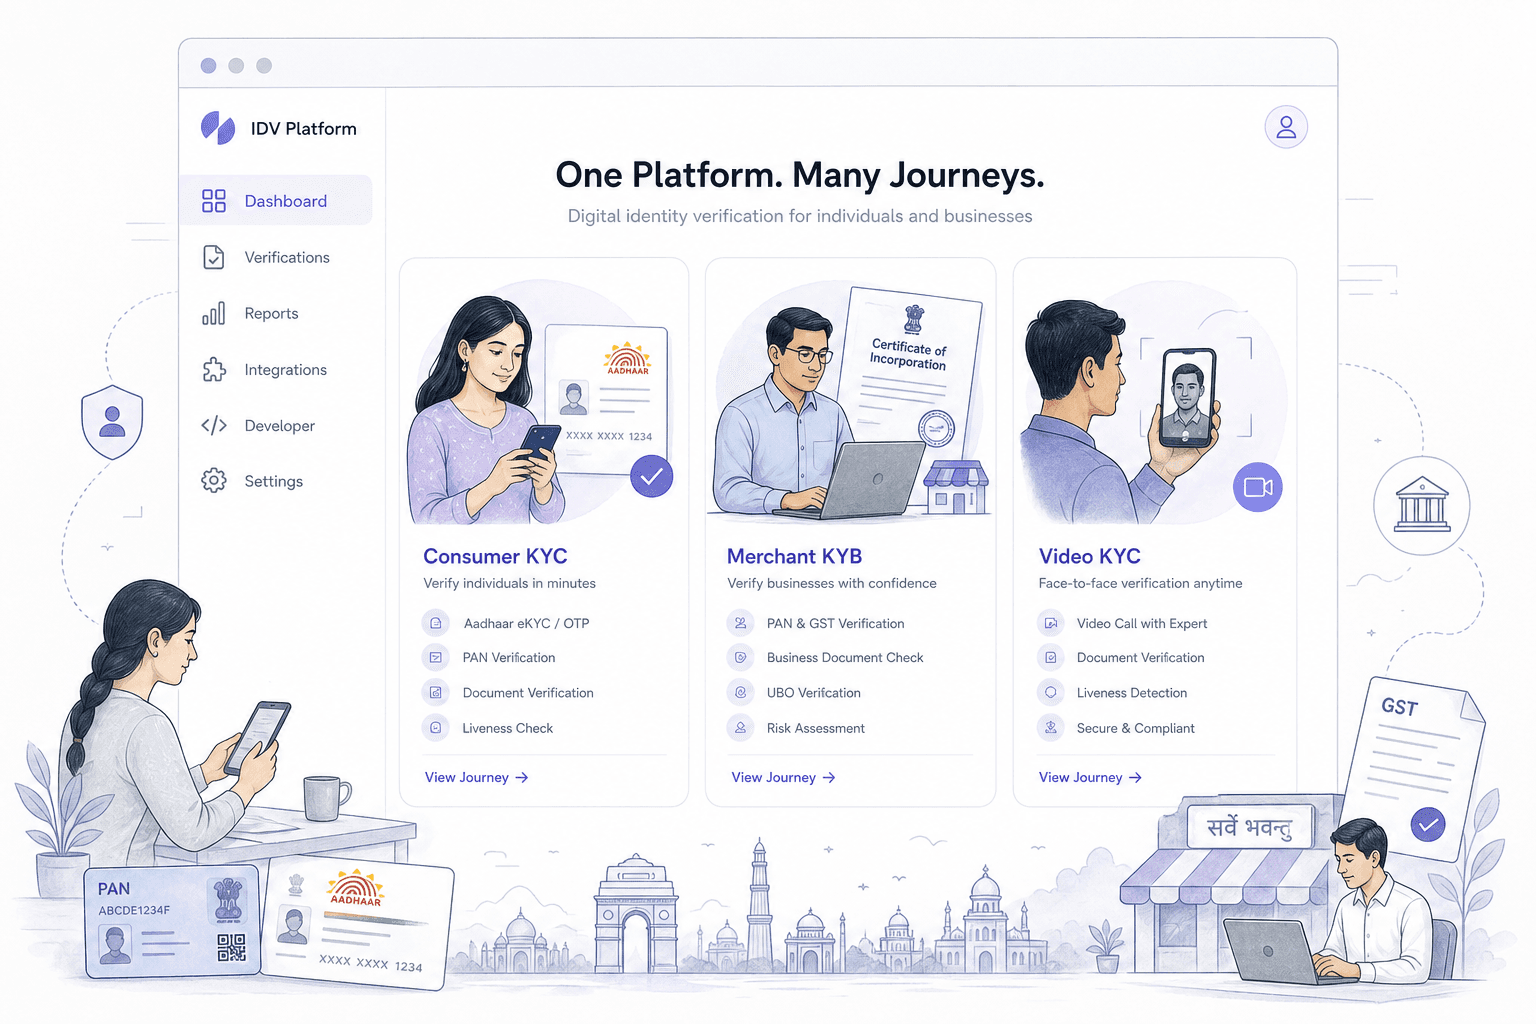Click the icon beside UBO Verification

[740, 692]
